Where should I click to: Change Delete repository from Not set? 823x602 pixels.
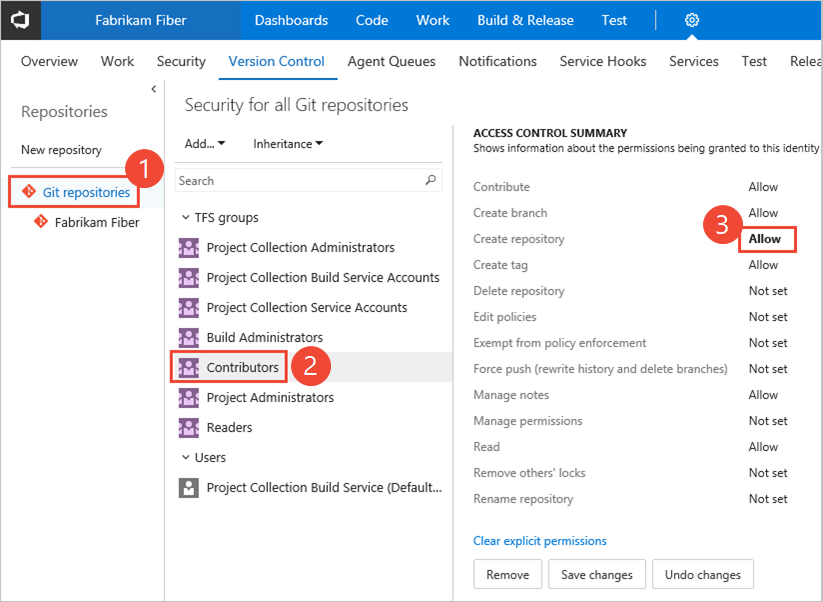(x=766, y=290)
